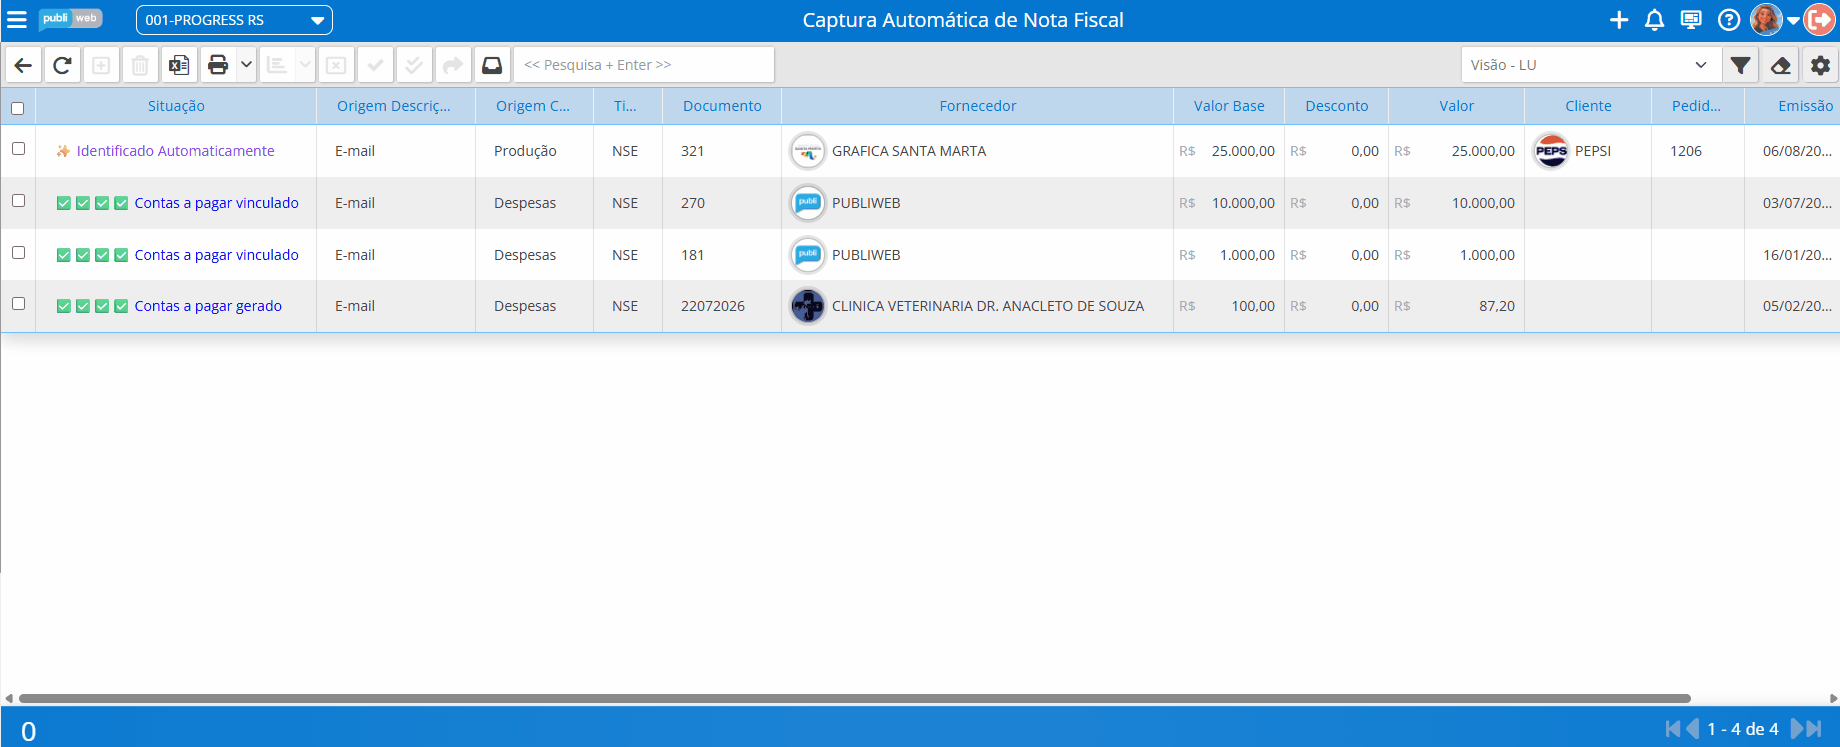Expand the user profile dropdown arrow
The image size is (1840, 747).
tap(1793, 21)
